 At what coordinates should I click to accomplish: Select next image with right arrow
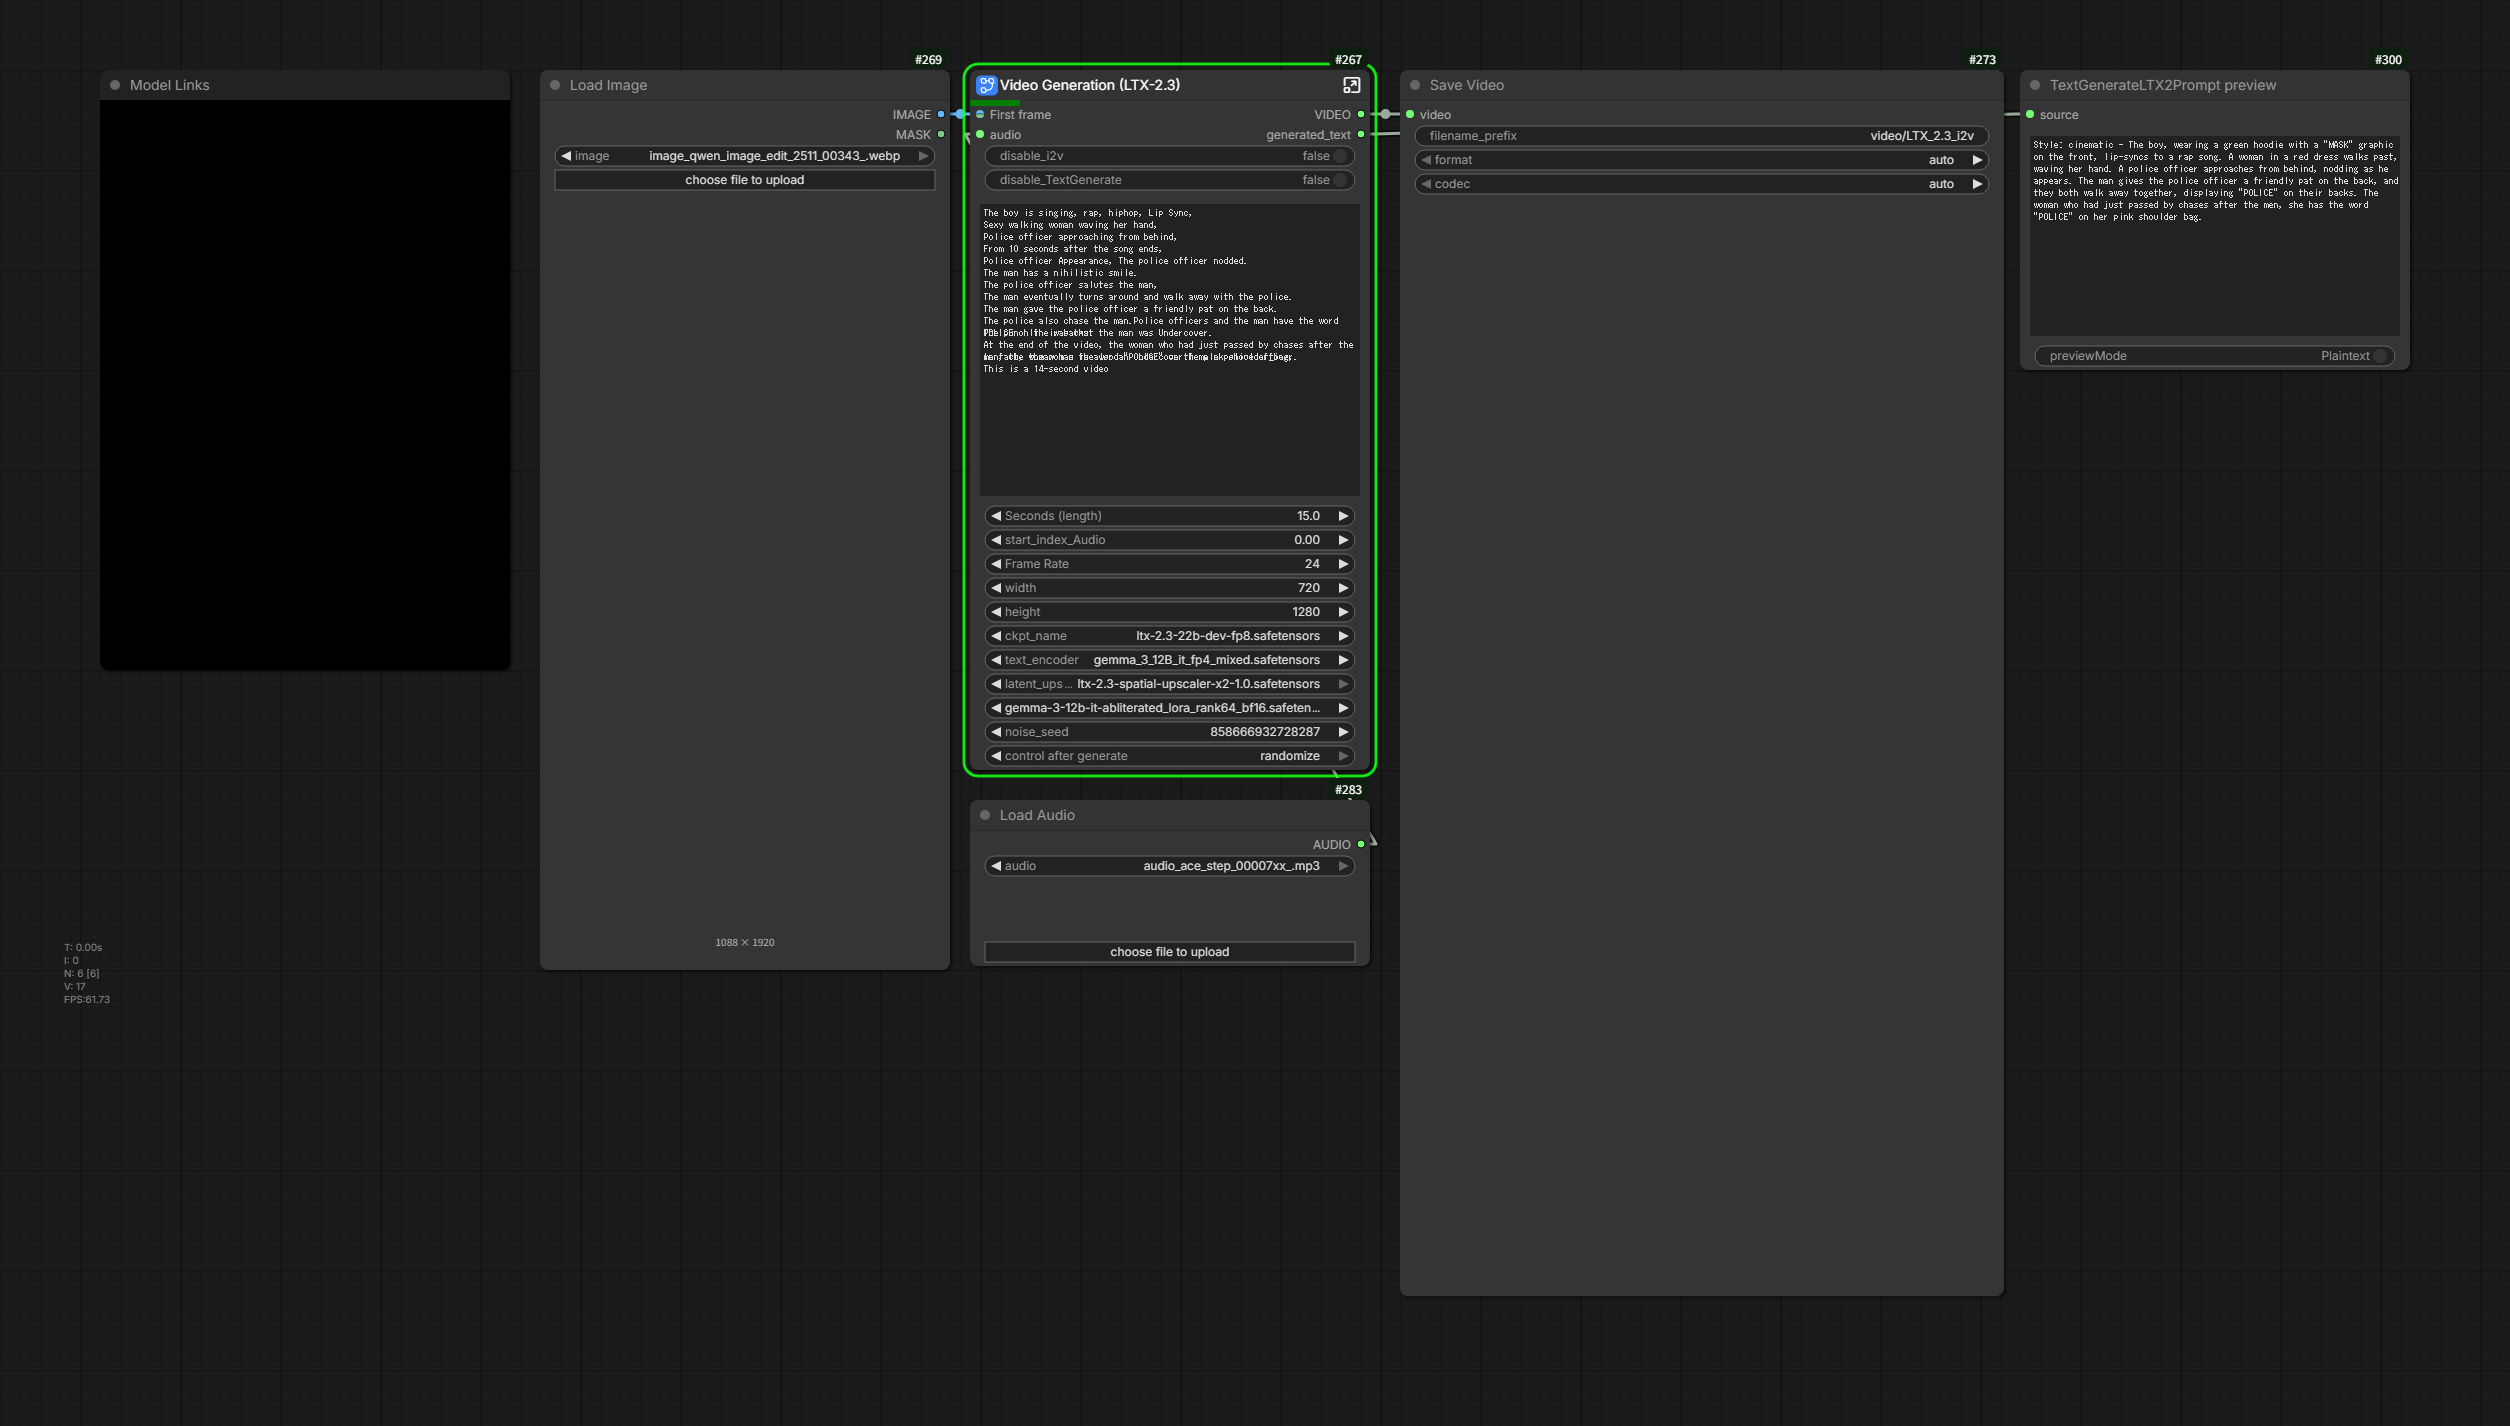(923, 156)
